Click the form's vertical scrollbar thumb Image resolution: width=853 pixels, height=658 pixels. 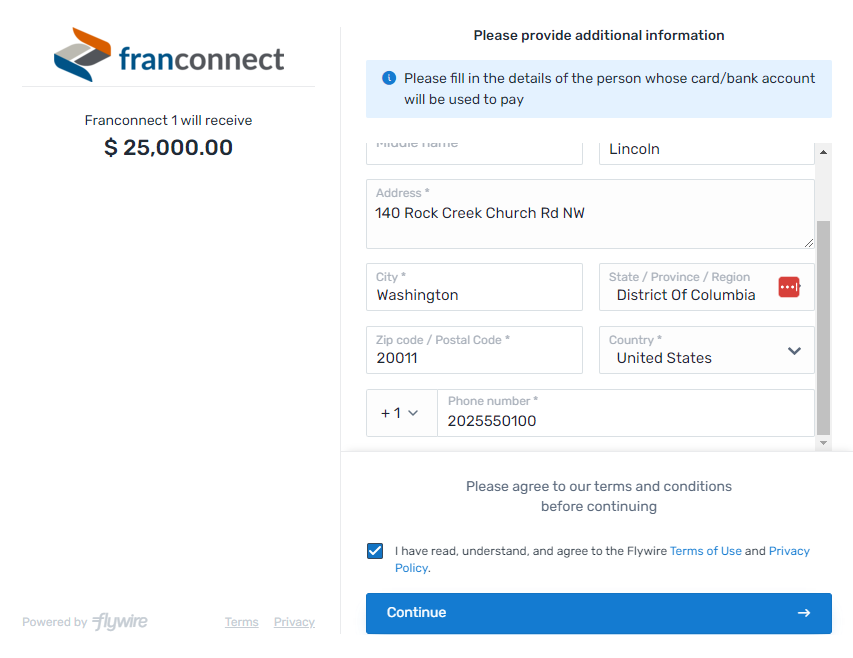click(x=823, y=328)
